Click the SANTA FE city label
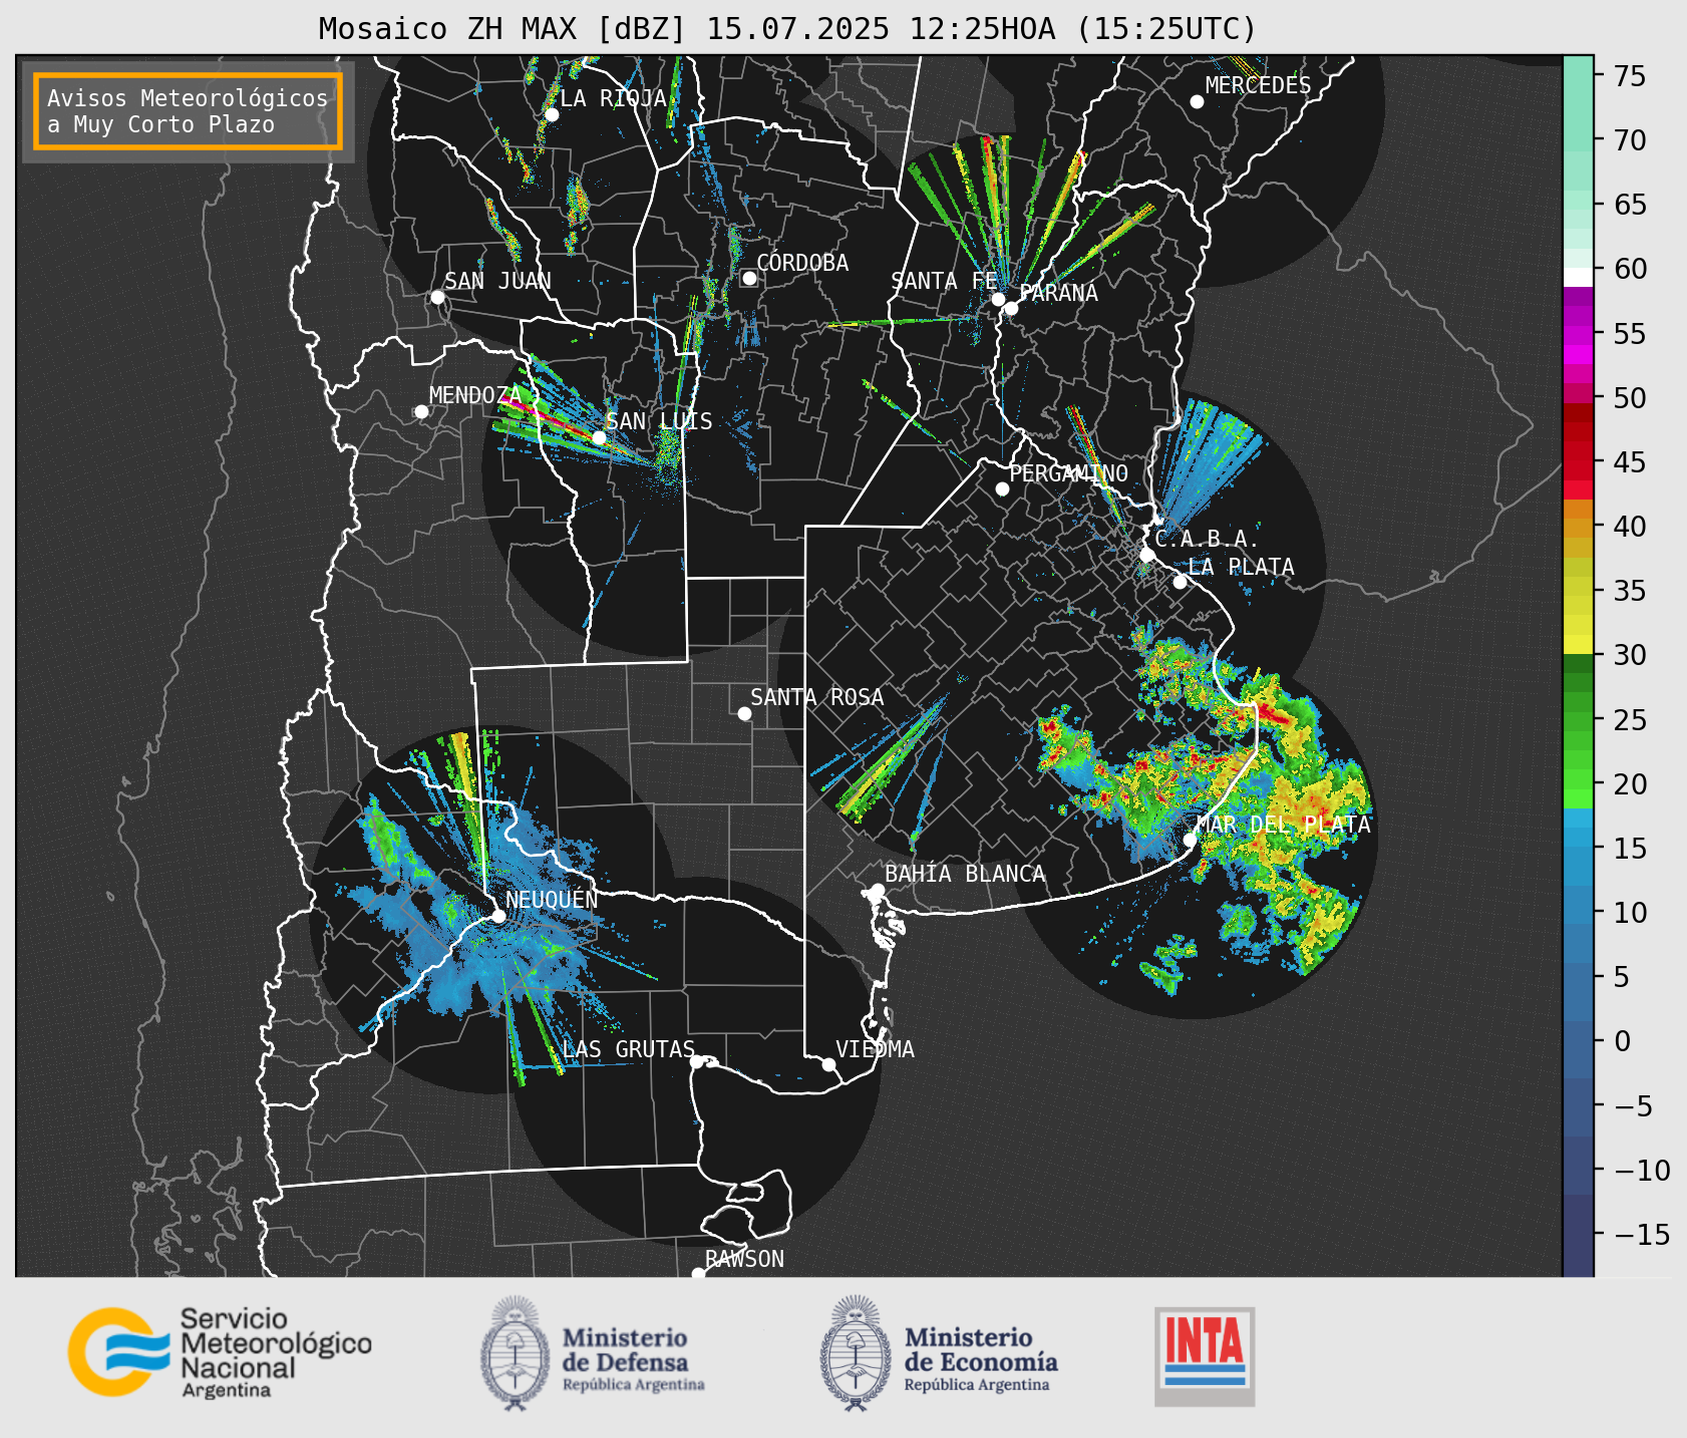The height and width of the screenshot is (1438, 1687). [x=944, y=281]
